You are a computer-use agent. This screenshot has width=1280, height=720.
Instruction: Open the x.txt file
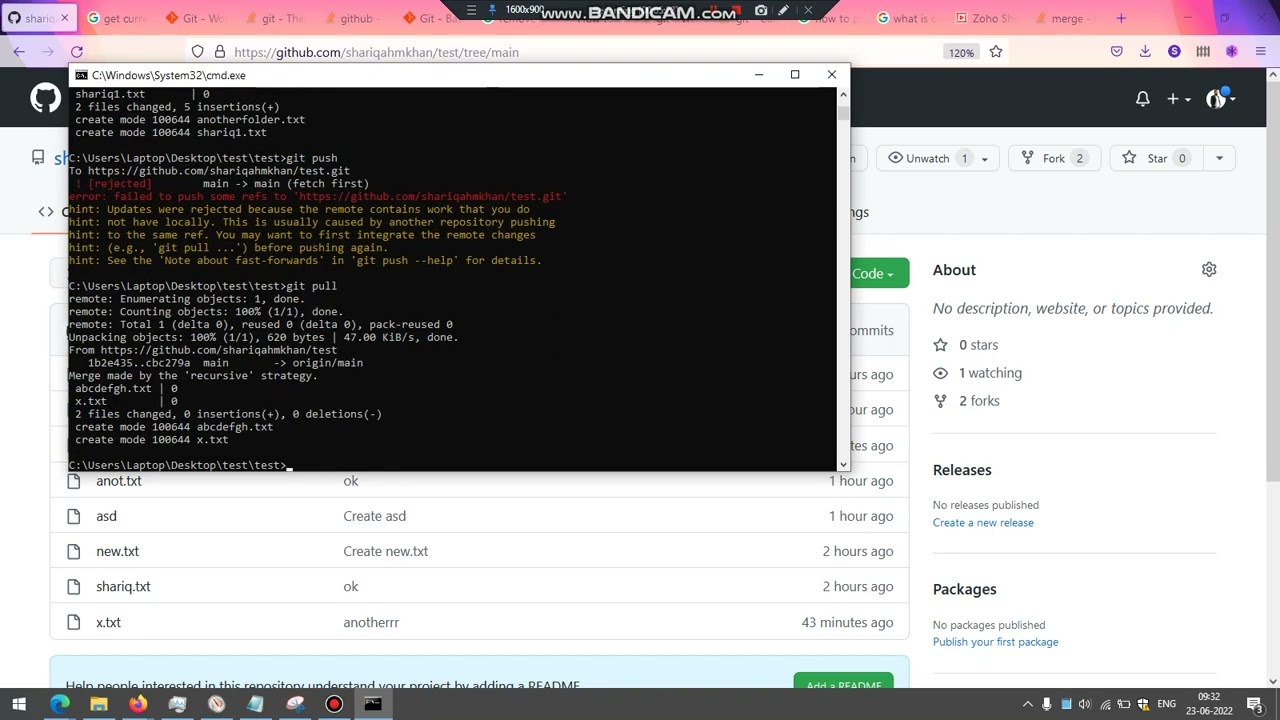(x=108, y=622)
